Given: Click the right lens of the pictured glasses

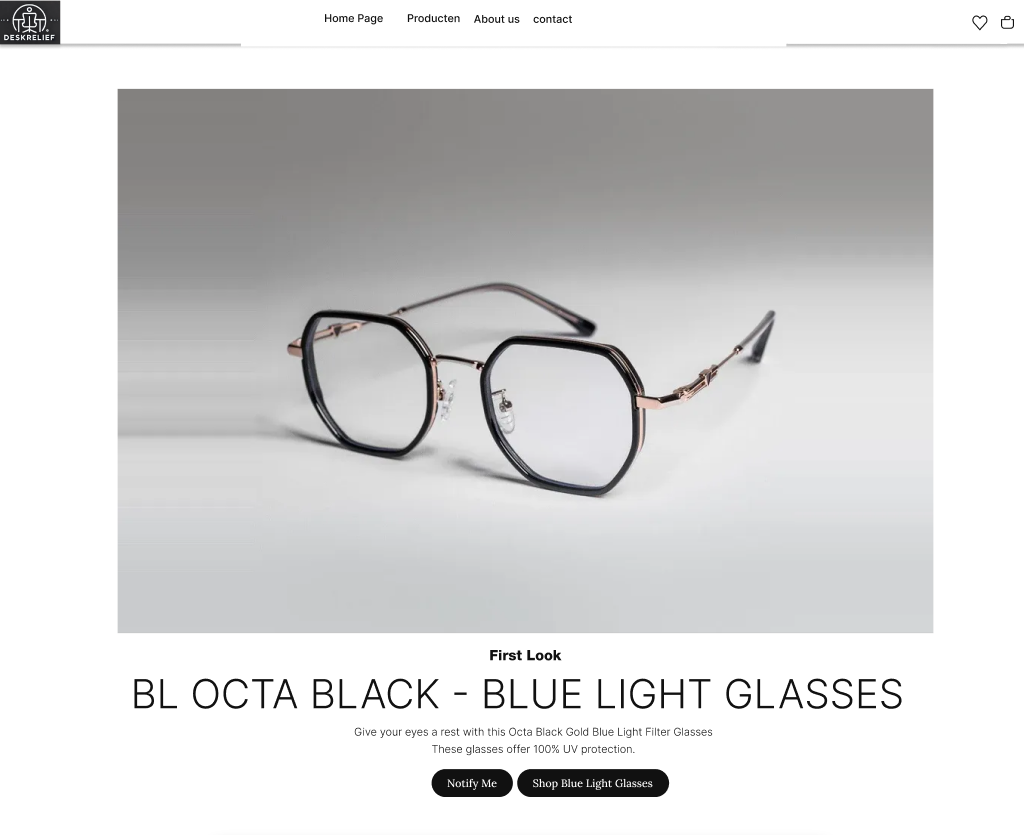Looking at the screenshot, I should pos(558,415).
